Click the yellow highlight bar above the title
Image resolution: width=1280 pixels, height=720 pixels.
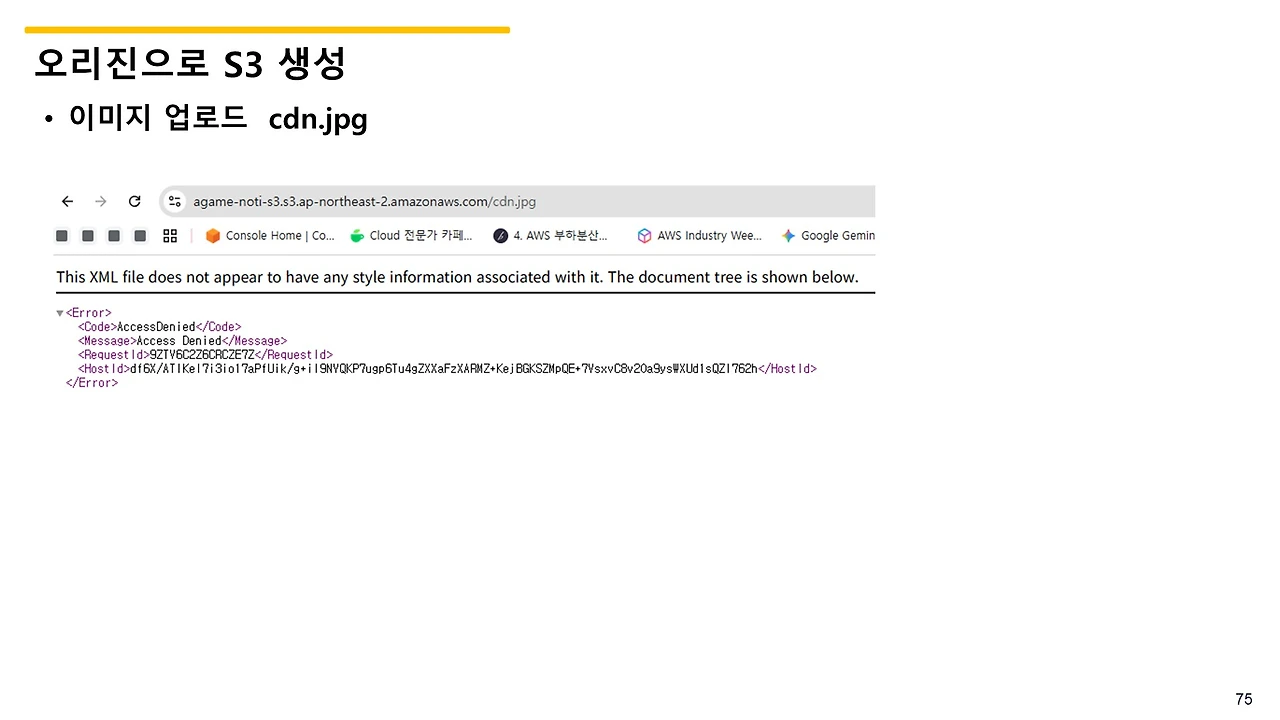267,29
